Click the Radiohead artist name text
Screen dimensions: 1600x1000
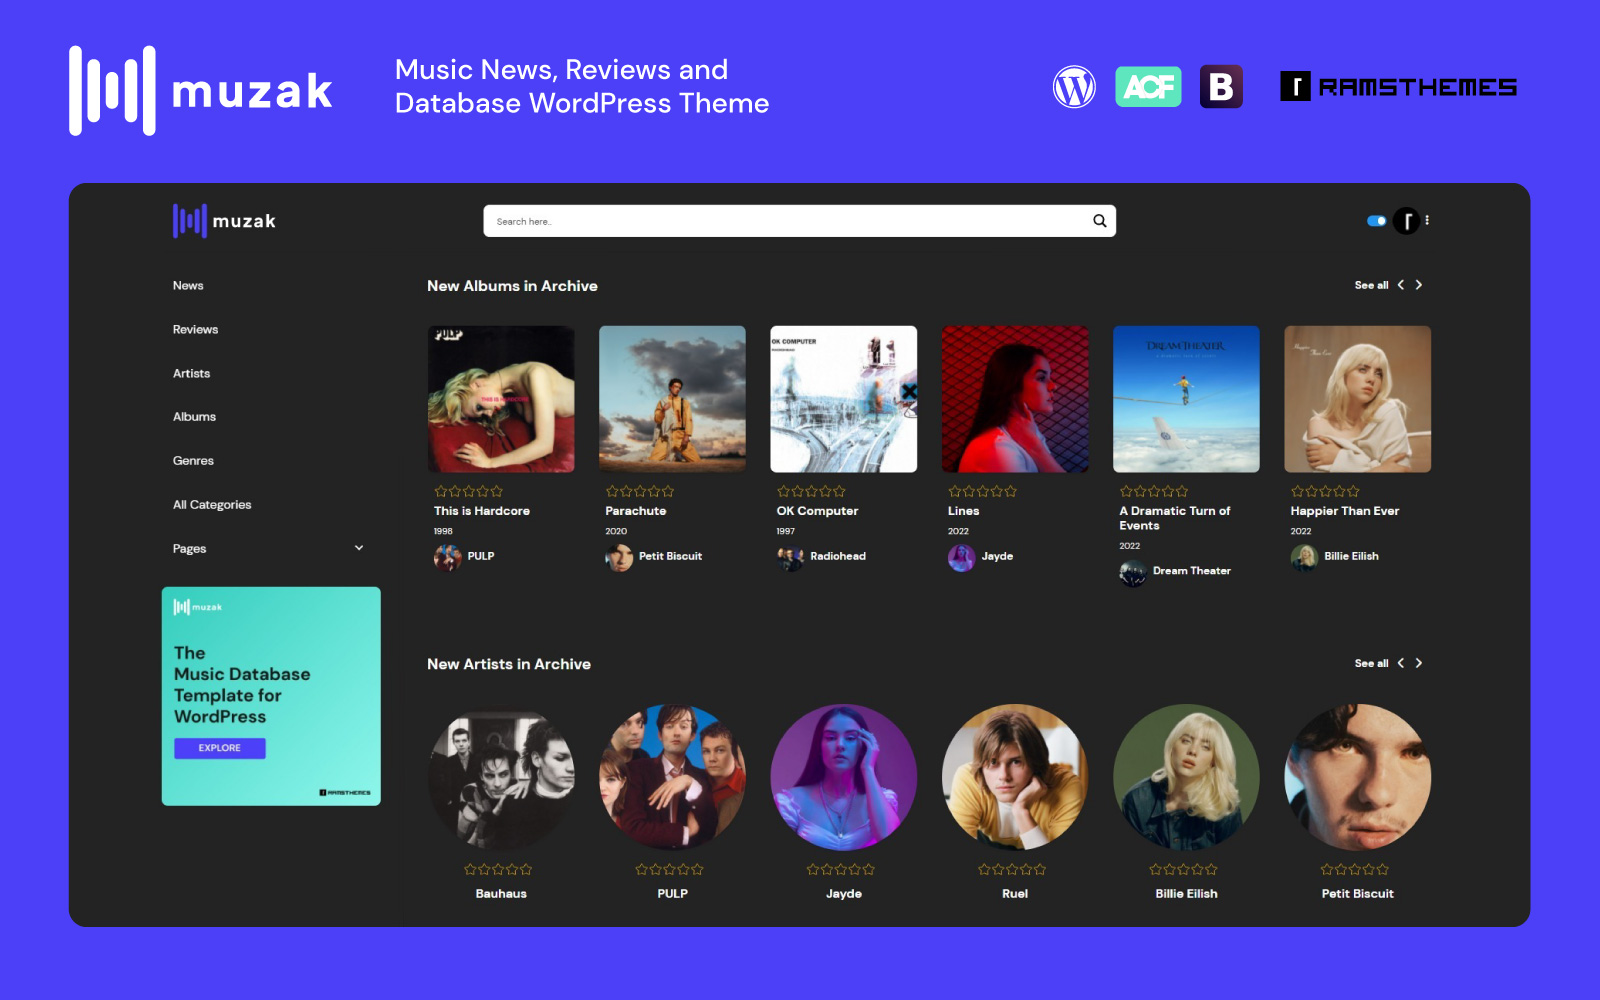pyautogui.click(x=838, y=557)
